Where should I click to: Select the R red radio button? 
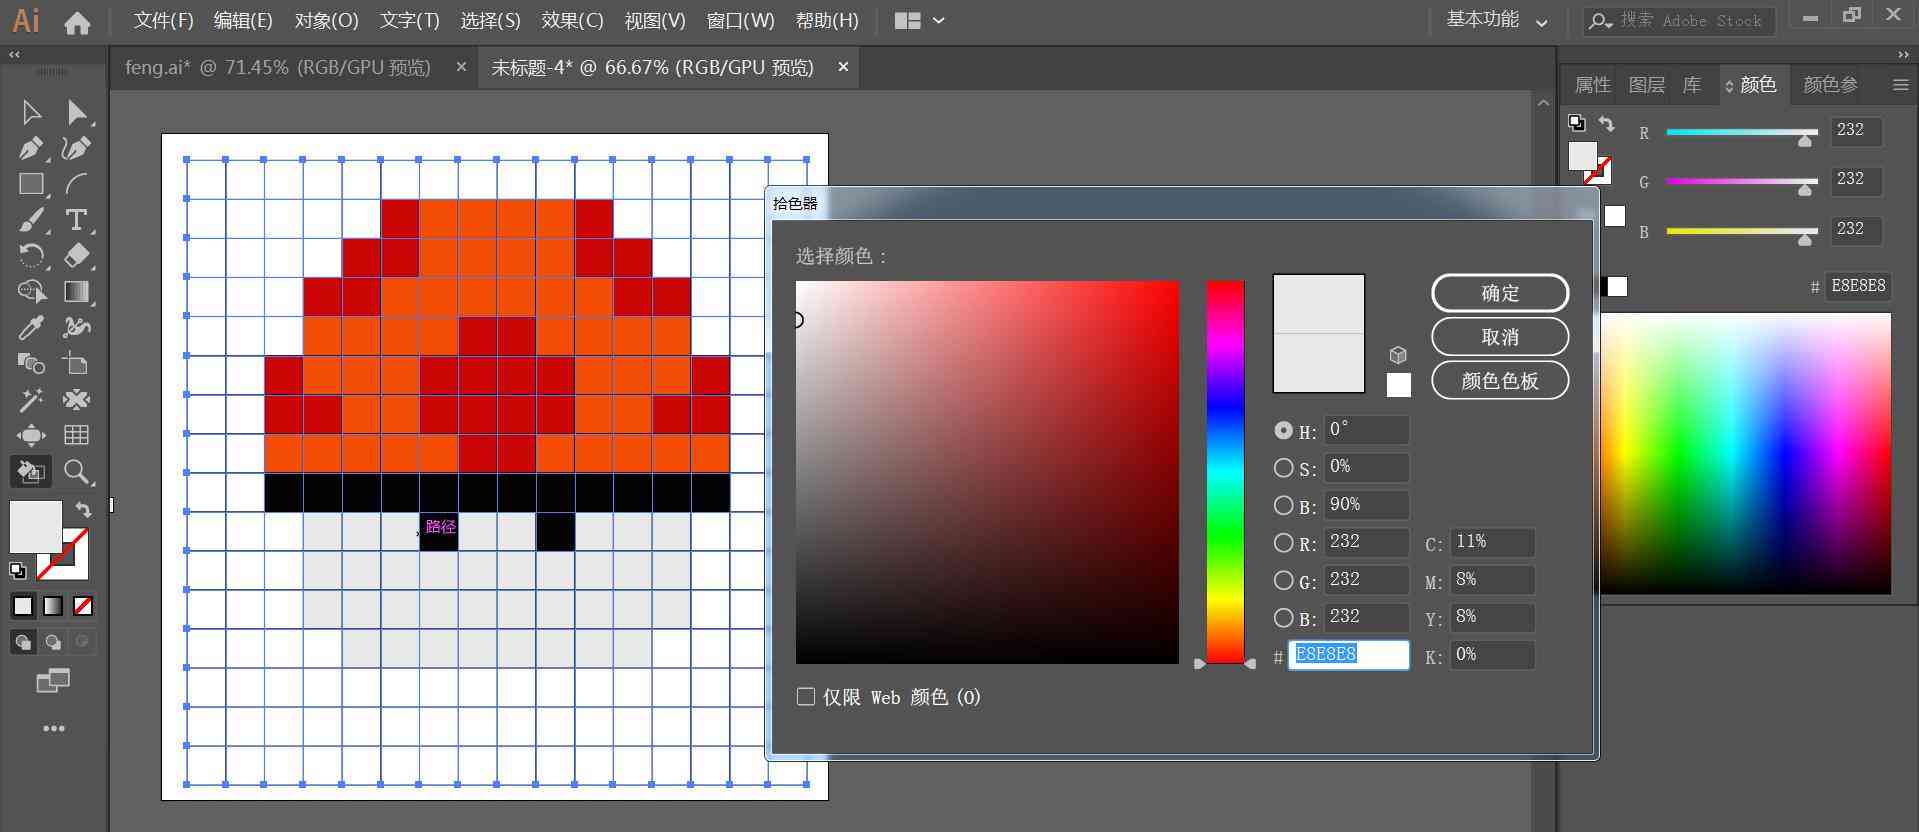coord(1283,543)
